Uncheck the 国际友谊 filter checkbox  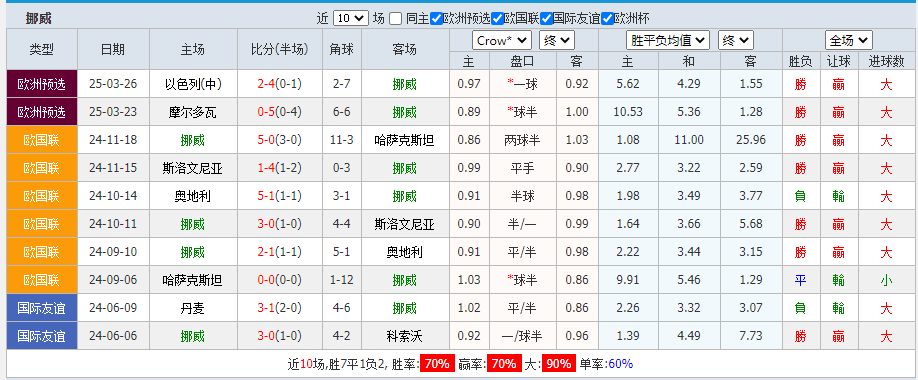tap(546, 19)
